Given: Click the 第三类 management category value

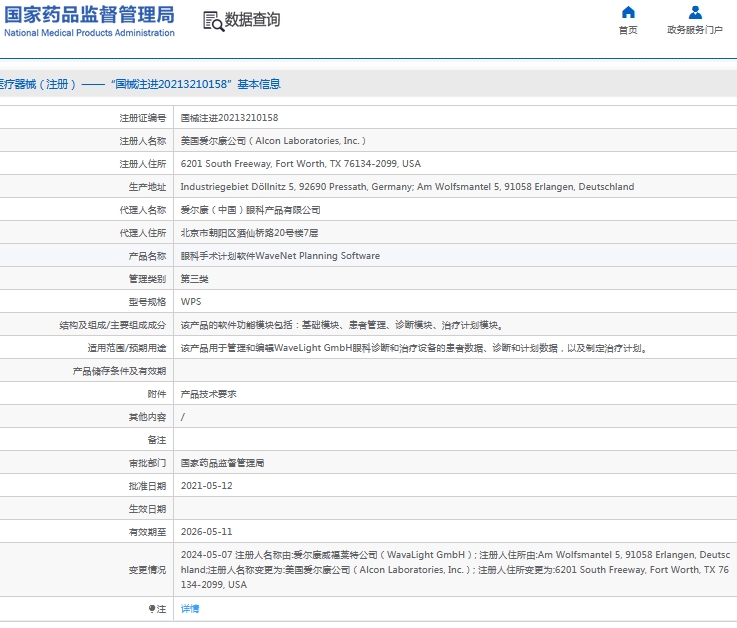Looking at the screenshot, I should coord(195,279).
